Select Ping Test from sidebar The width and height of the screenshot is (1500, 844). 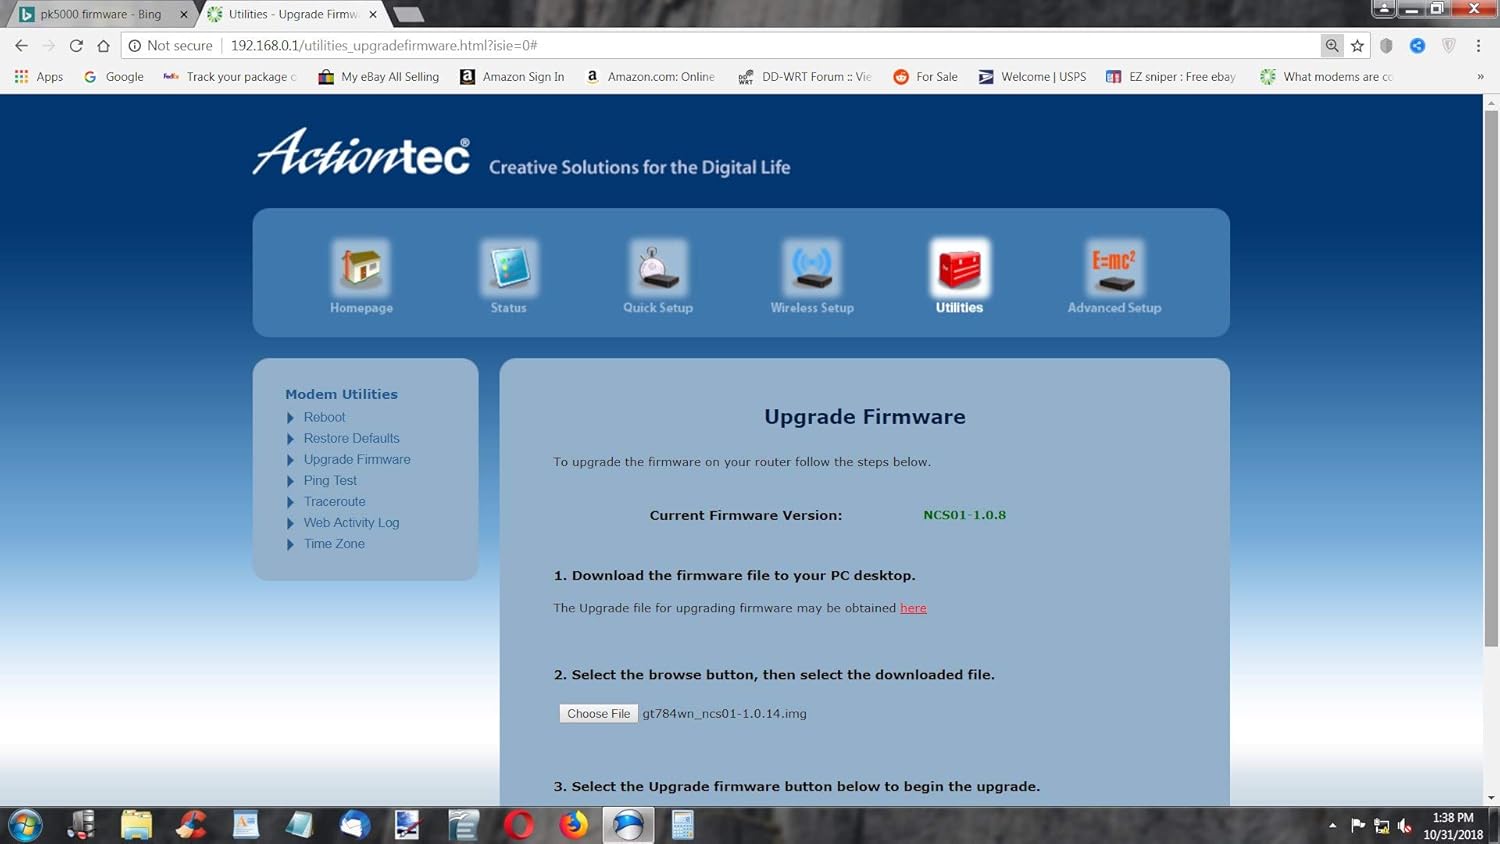330,480
